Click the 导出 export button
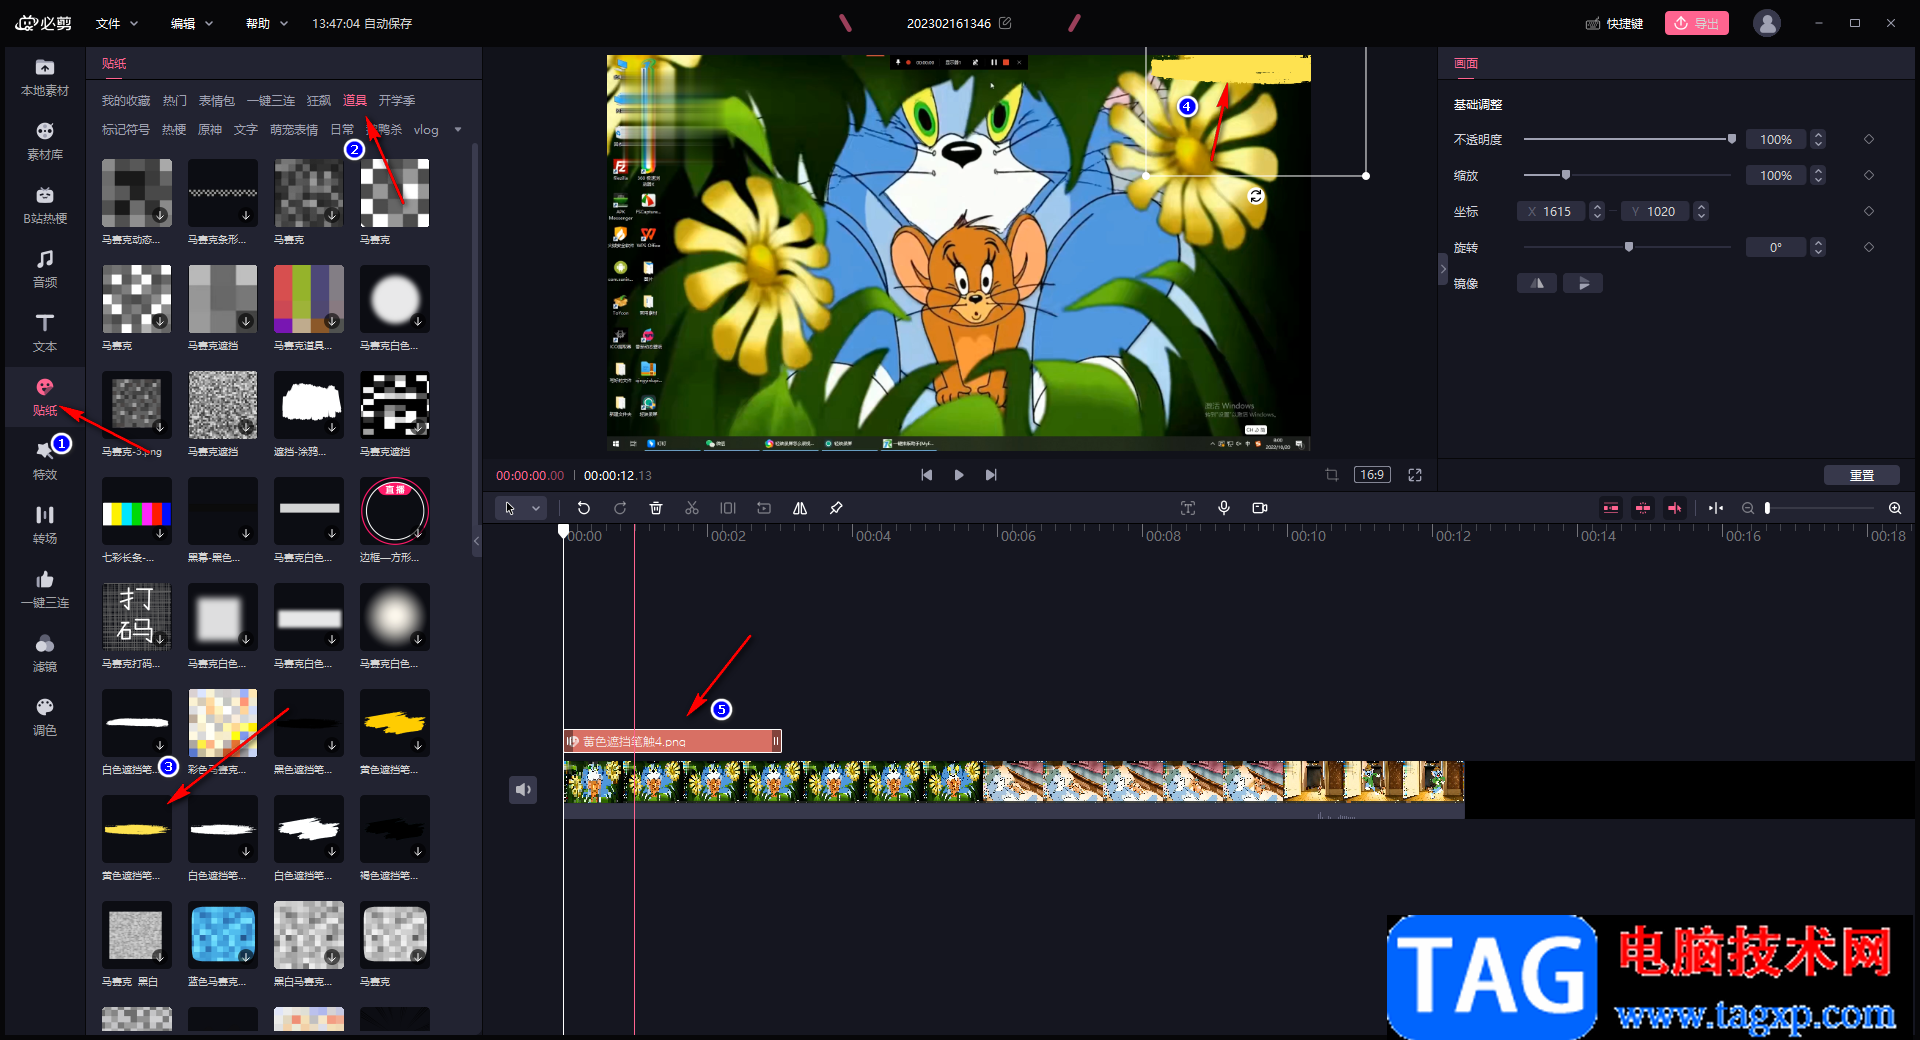 click(1697, 23)
